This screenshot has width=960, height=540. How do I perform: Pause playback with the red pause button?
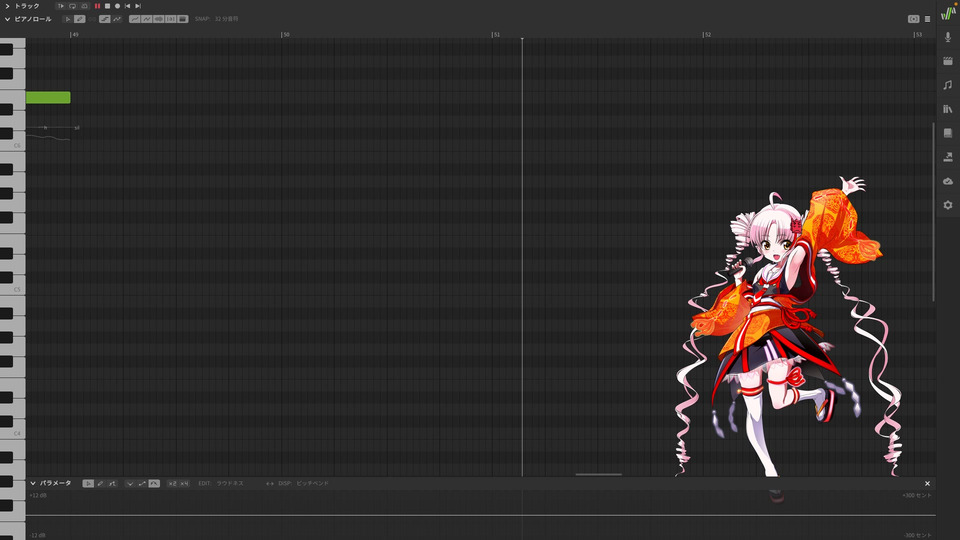tap(97, 6)
